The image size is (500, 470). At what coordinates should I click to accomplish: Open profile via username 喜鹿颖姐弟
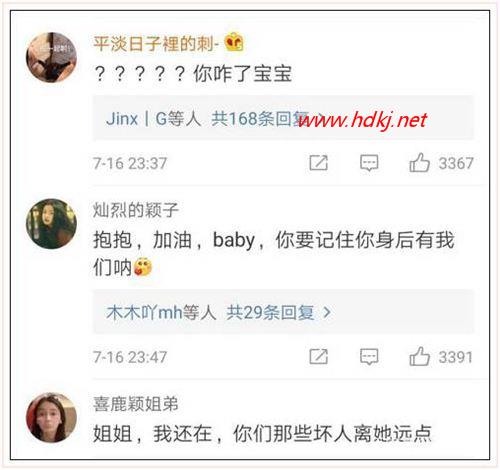[136, 404]
